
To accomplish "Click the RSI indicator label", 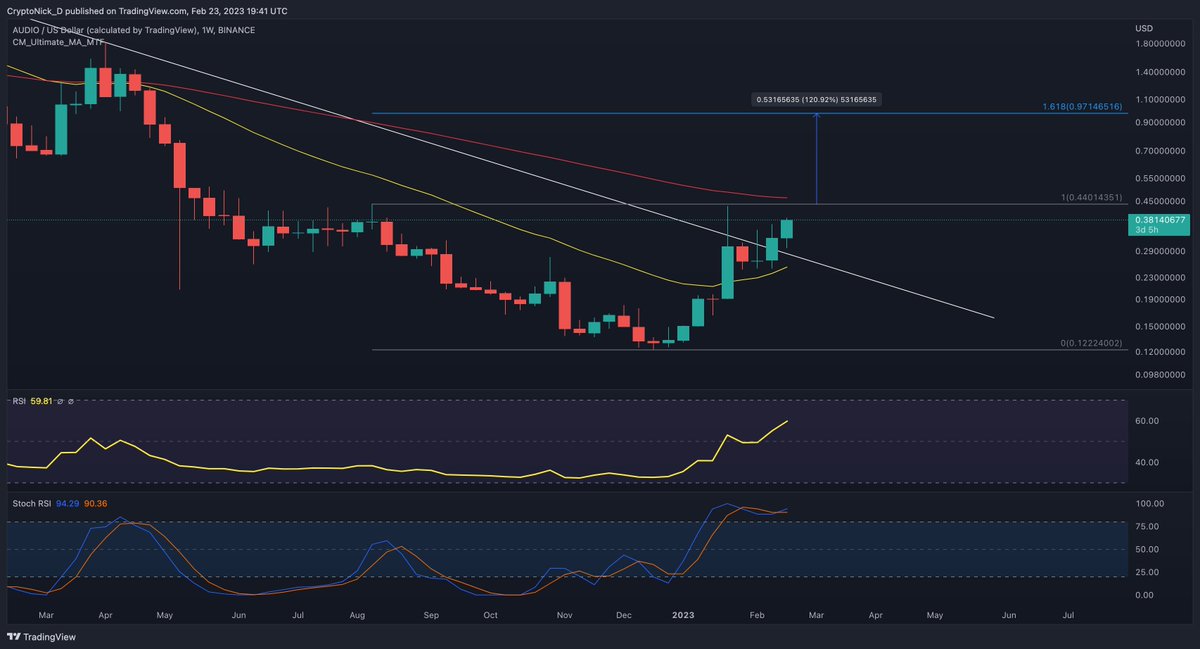I will [18, 402].
